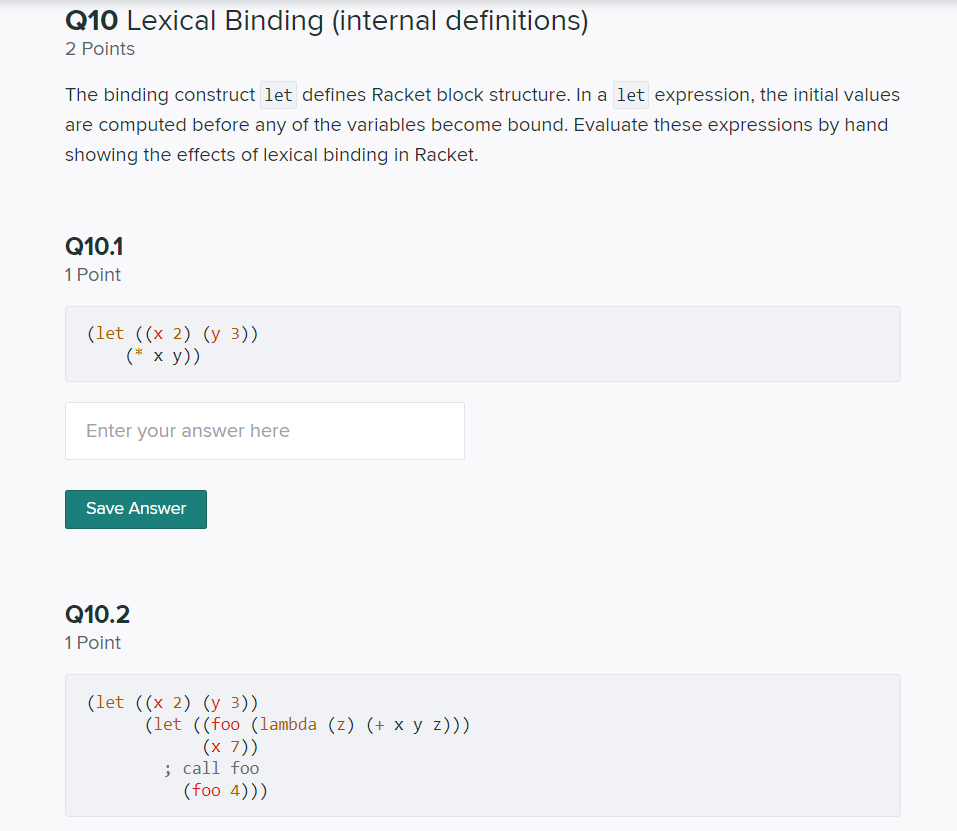Click the answer input field for Q10.1
This screenshot has width=957, height=831.
pos(264,430)
